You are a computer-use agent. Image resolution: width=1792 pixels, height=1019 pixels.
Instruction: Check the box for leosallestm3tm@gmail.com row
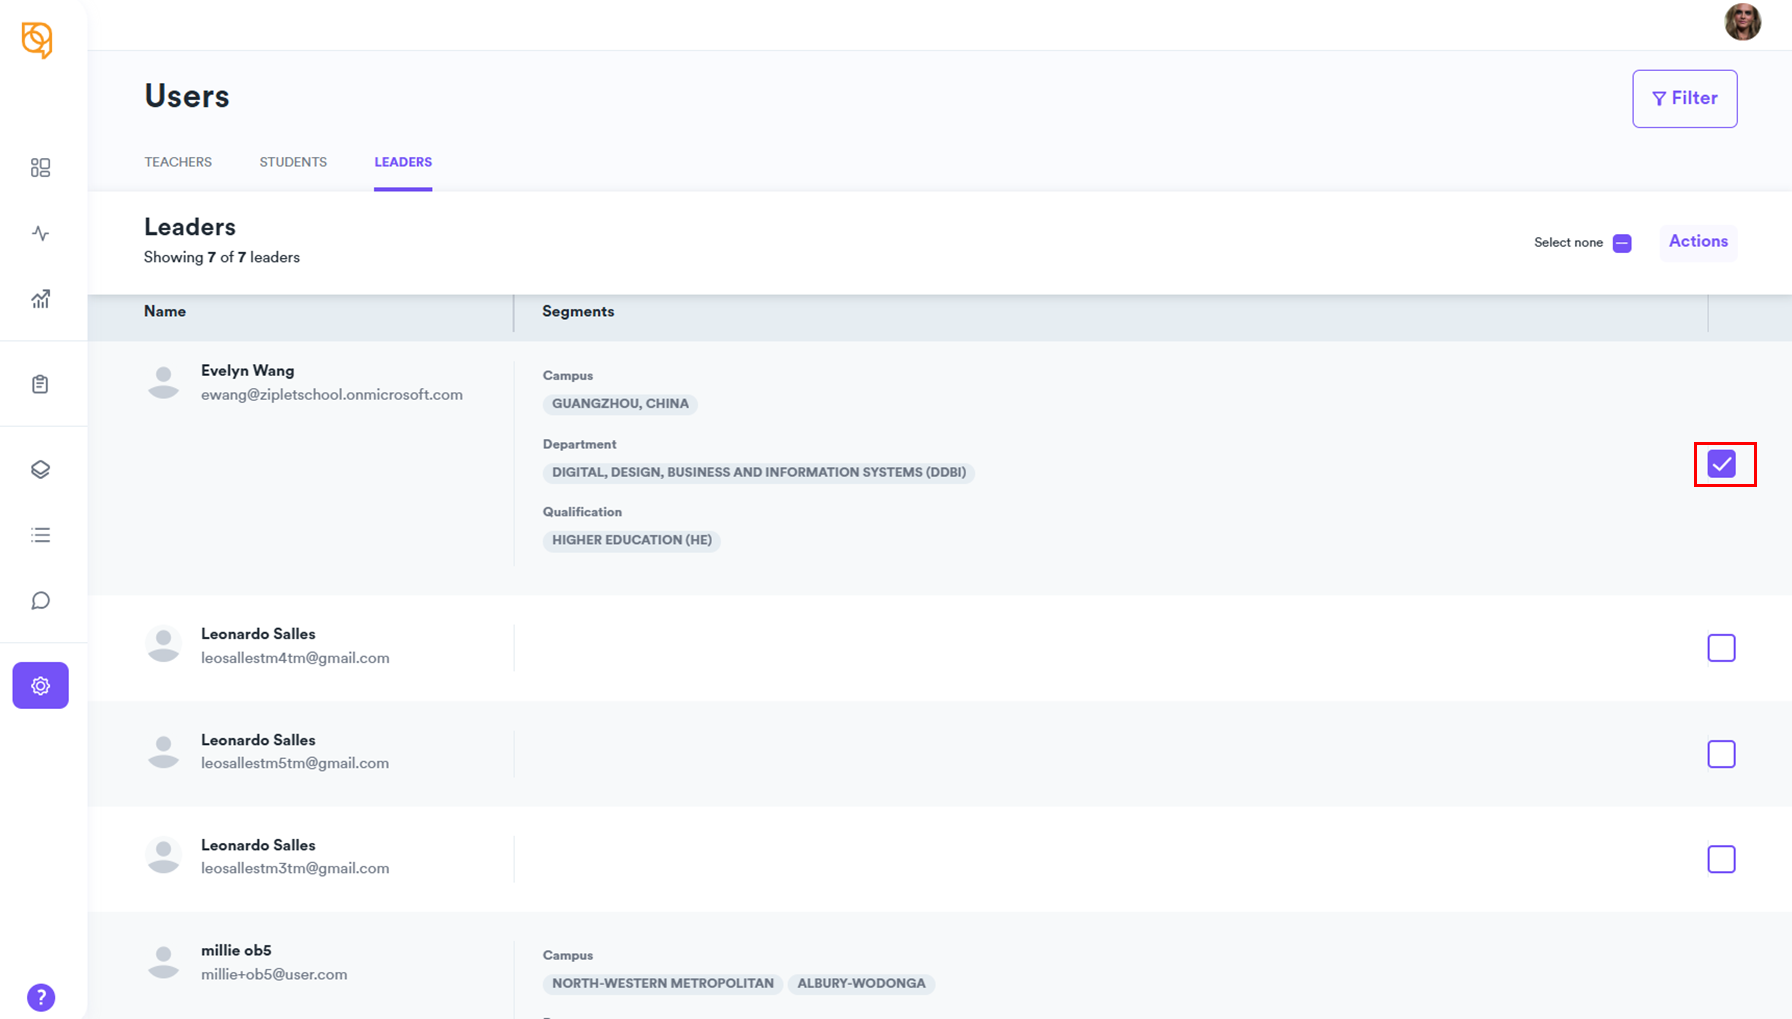(1721, 859)
